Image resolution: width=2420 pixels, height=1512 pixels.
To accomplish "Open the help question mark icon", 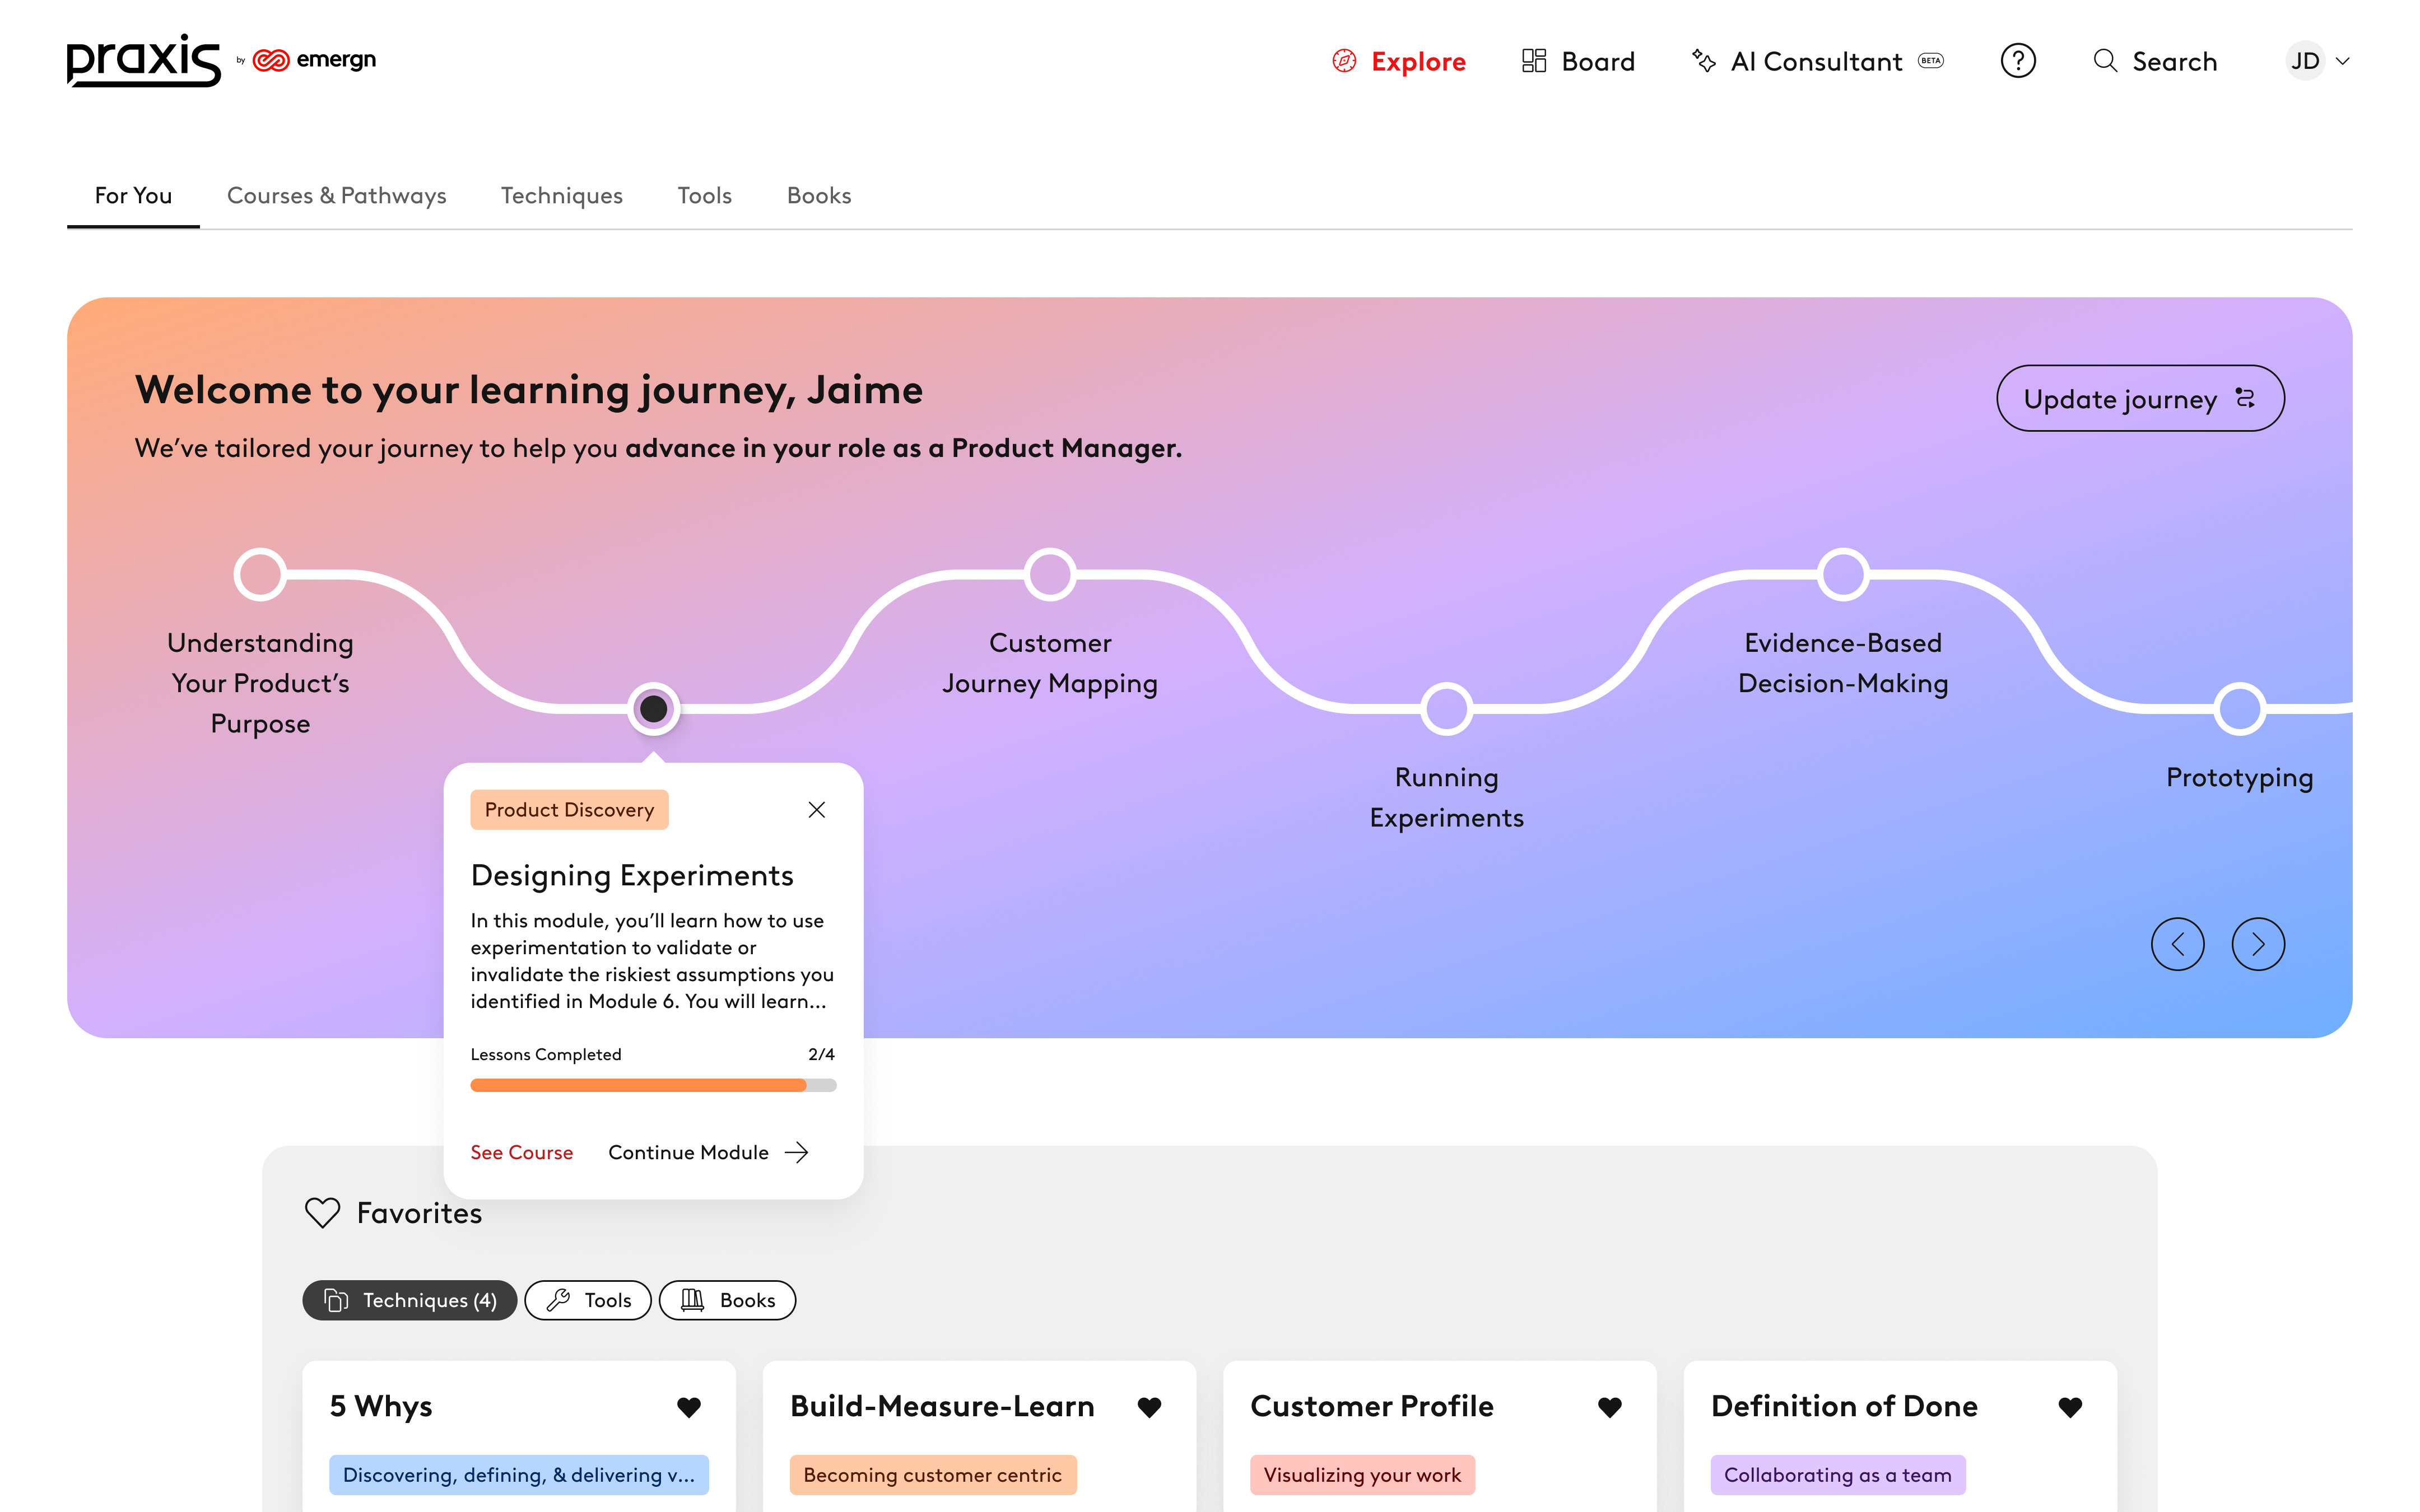I will [x=2017, y=61].
